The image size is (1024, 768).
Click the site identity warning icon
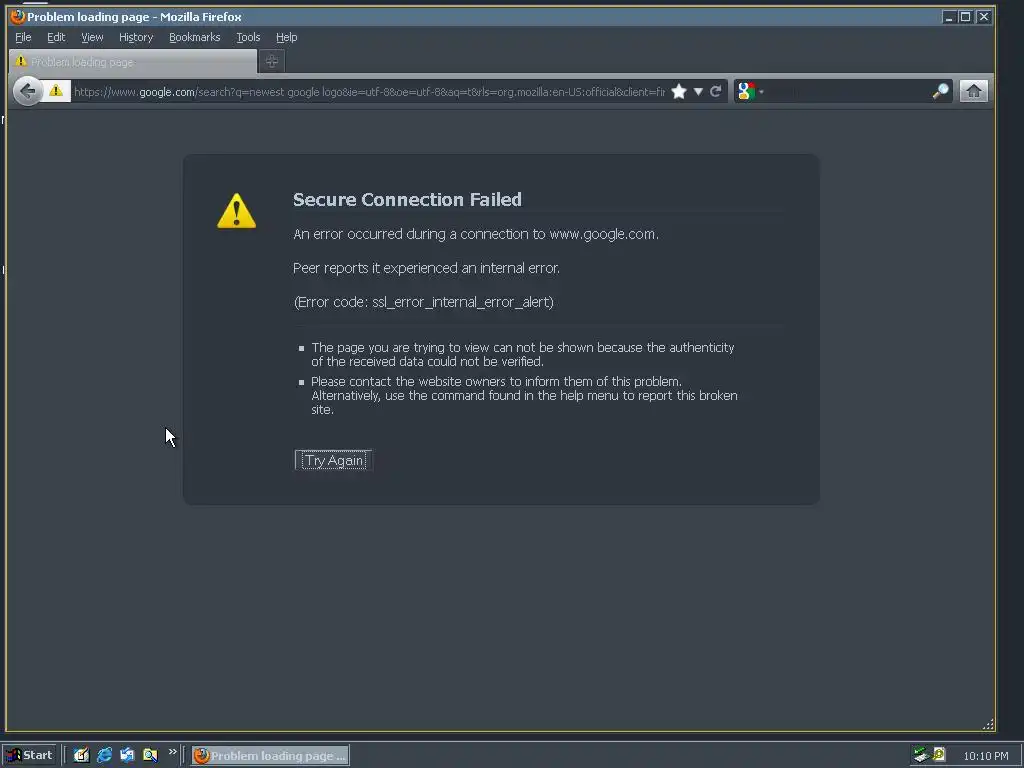(56, 91)
